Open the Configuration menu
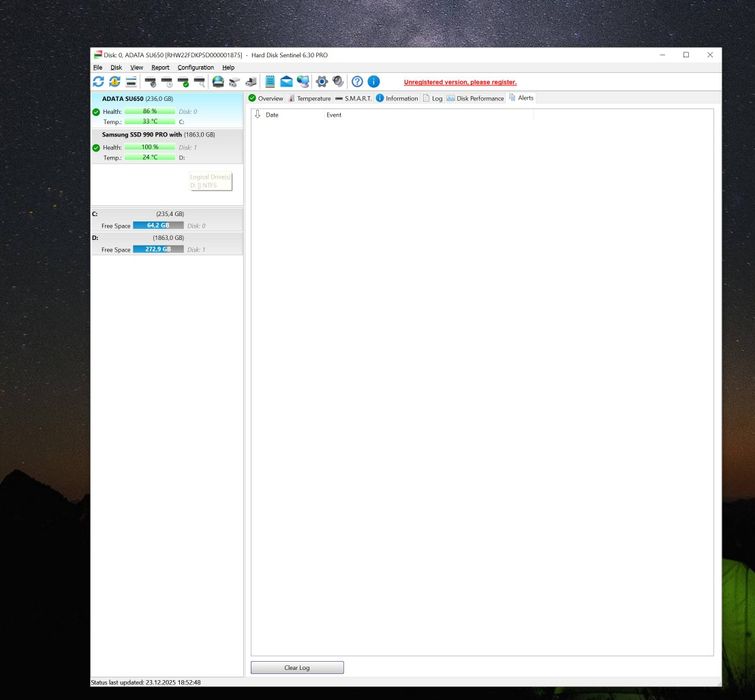Image resolution: width=755 pixels, height=700 pixels. click(195, 67)
